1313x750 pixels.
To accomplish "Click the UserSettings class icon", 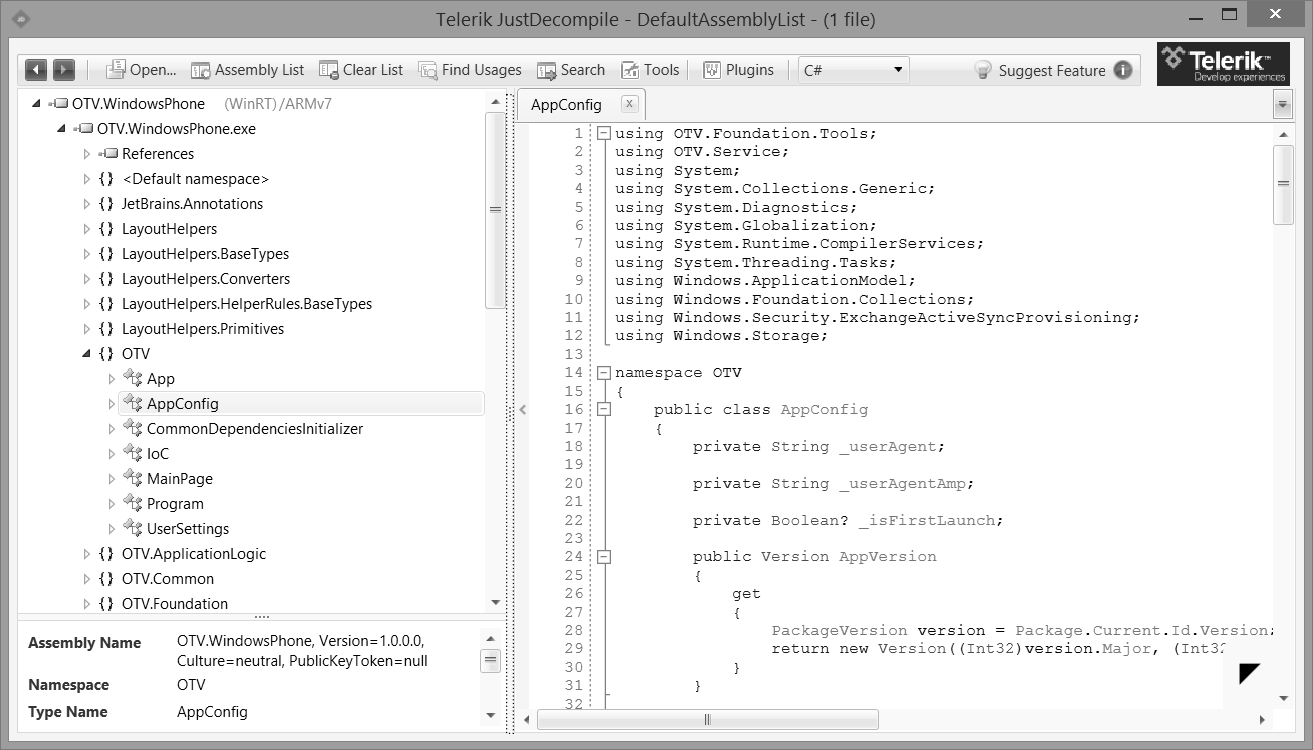I will 132,528.
